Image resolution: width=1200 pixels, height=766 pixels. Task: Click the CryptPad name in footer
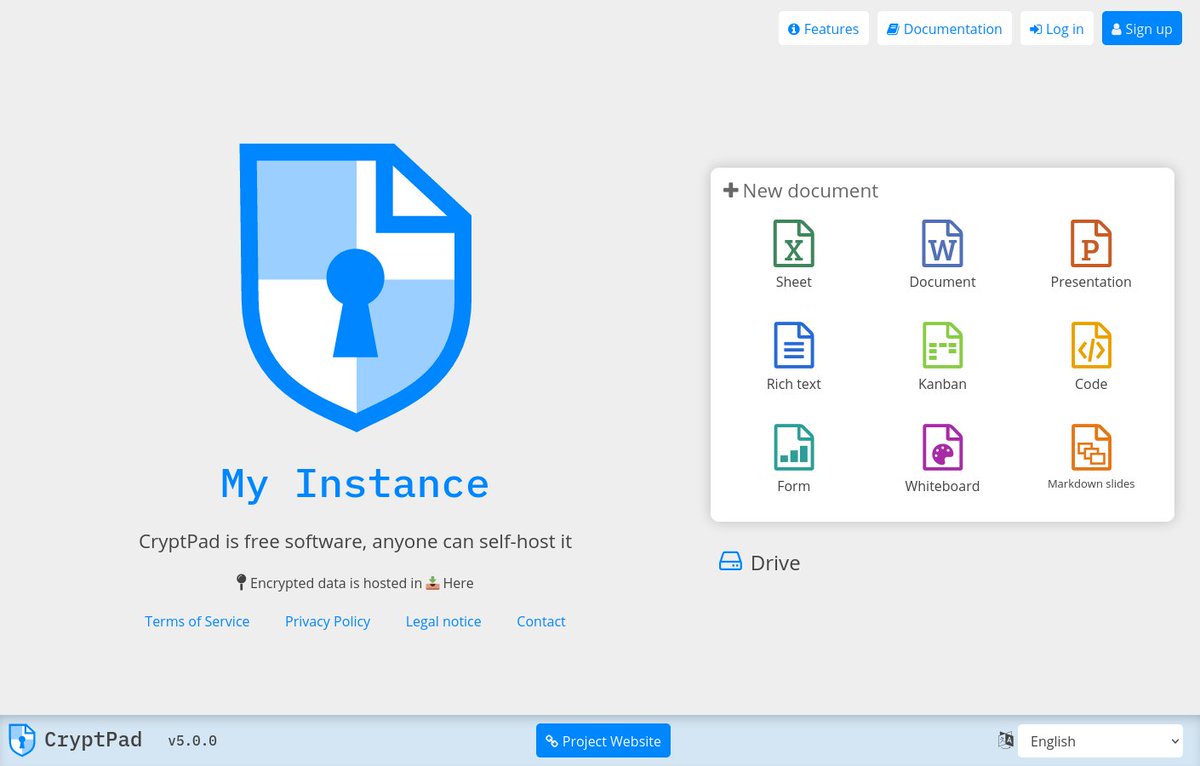[x=93, y=740]
